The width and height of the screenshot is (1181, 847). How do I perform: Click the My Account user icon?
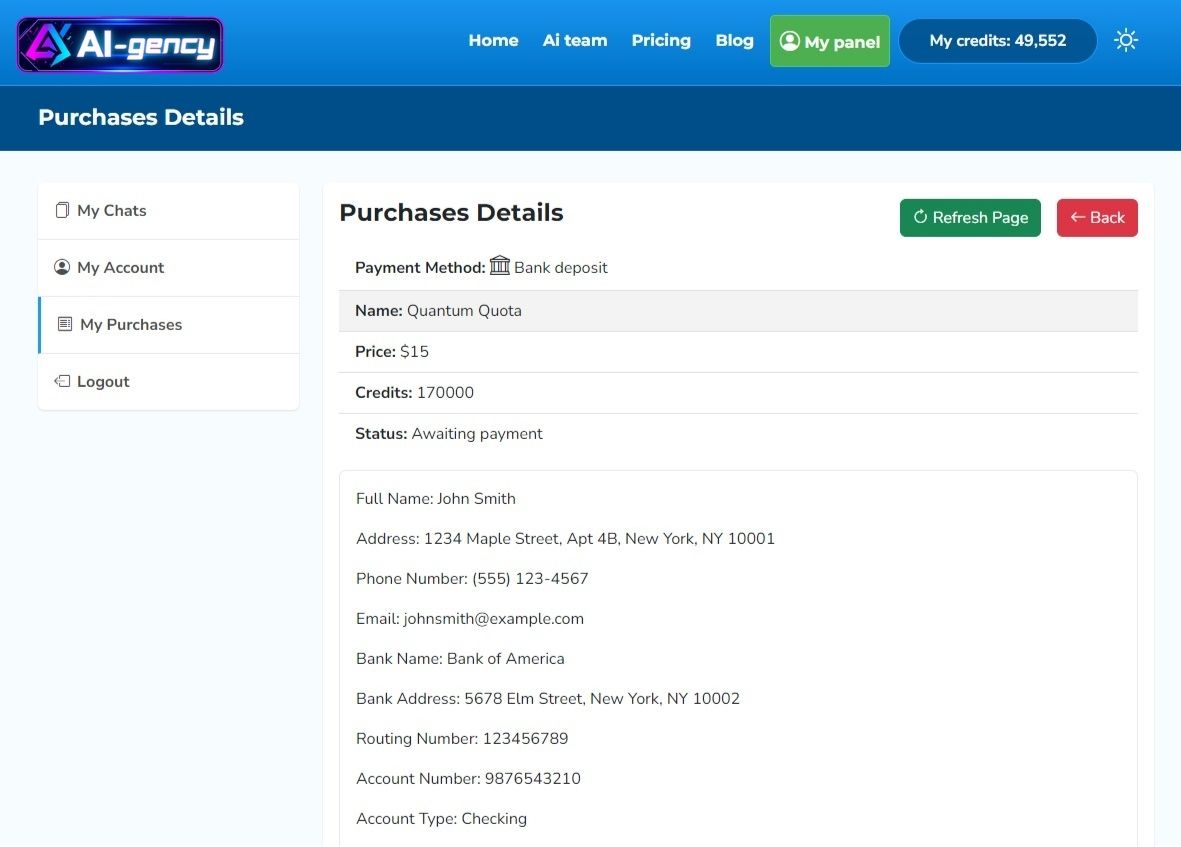(x=62, y=267)
